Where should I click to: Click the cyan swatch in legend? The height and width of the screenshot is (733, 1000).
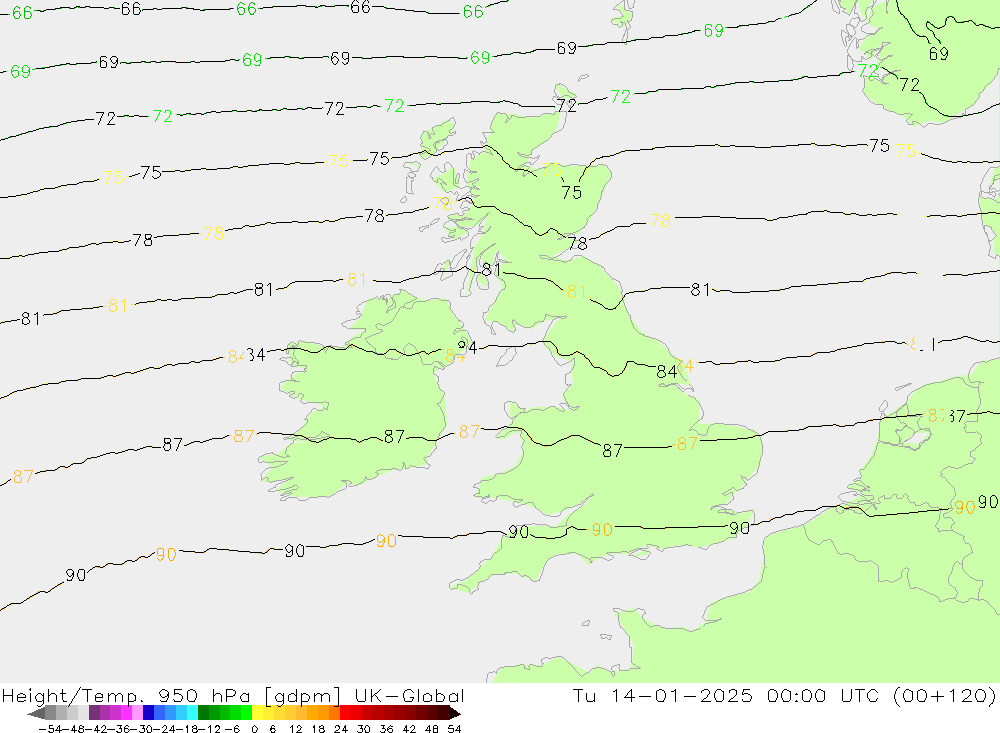[x=191, y=713]
